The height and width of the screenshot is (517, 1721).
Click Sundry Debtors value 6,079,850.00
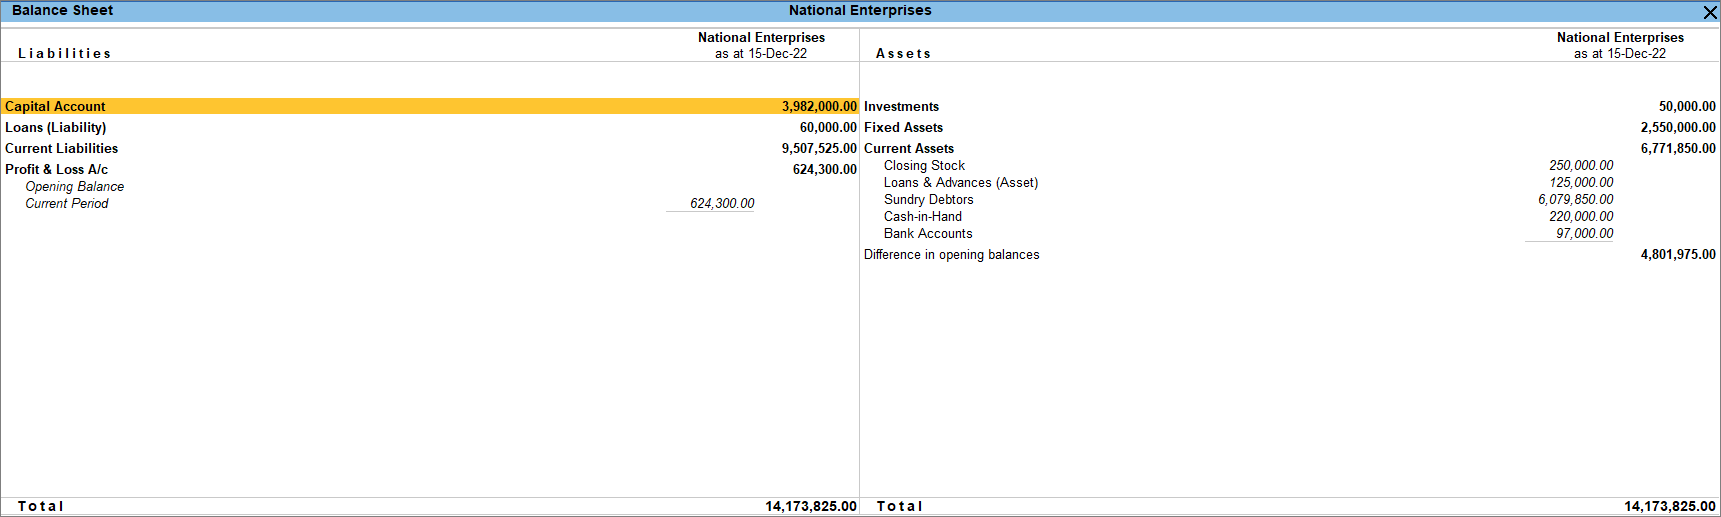(1576, 199)
